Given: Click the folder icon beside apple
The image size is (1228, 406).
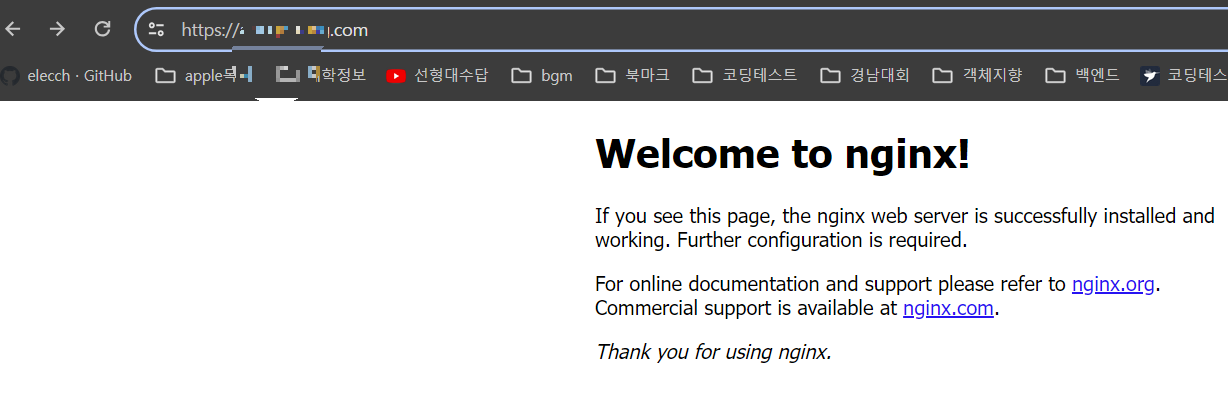Looking at the screenshot, I should 165,75.
